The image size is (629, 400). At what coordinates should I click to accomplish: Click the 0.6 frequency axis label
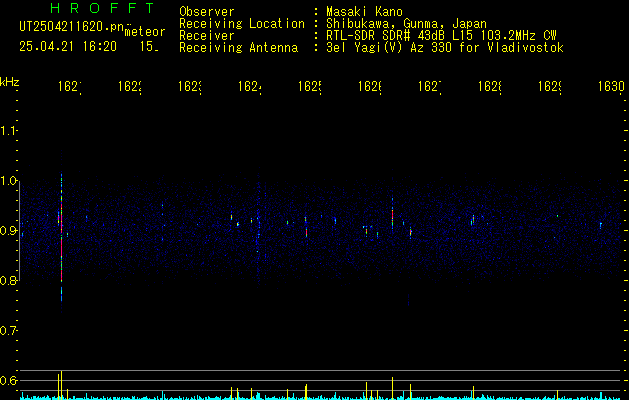tap(8, 380)
